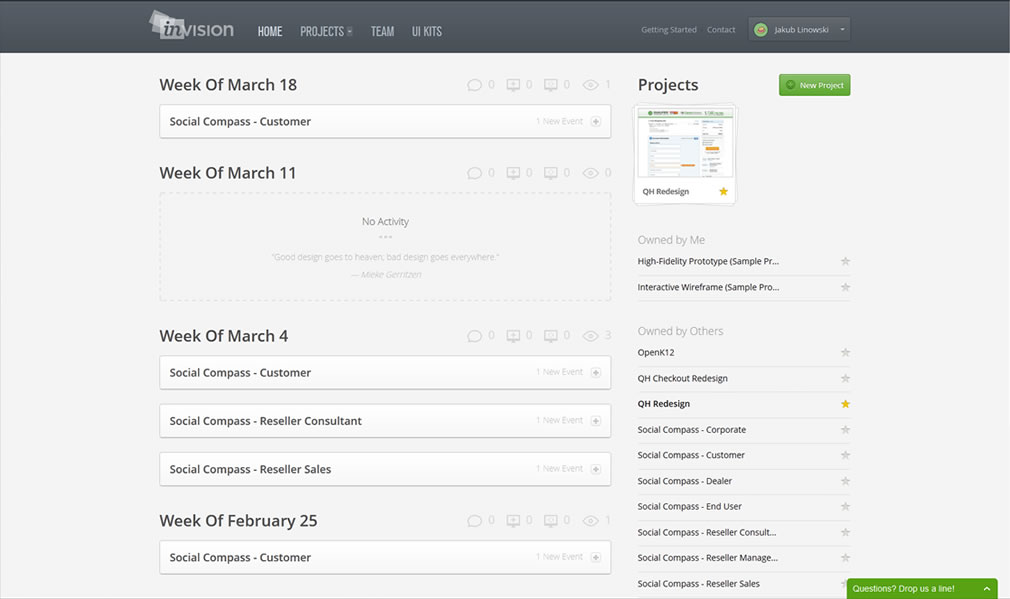Open Social Compass - Corporate project link
1010x599 pixels.
pos(692,430)
